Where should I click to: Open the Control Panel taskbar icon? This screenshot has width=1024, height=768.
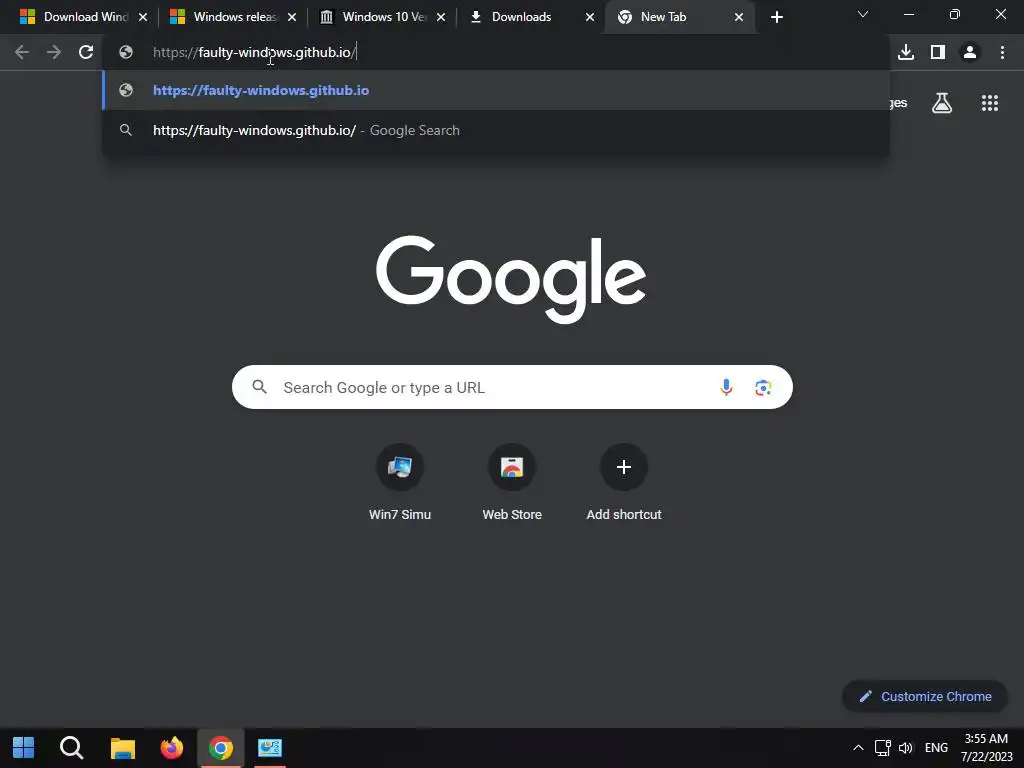coord(270,748)
